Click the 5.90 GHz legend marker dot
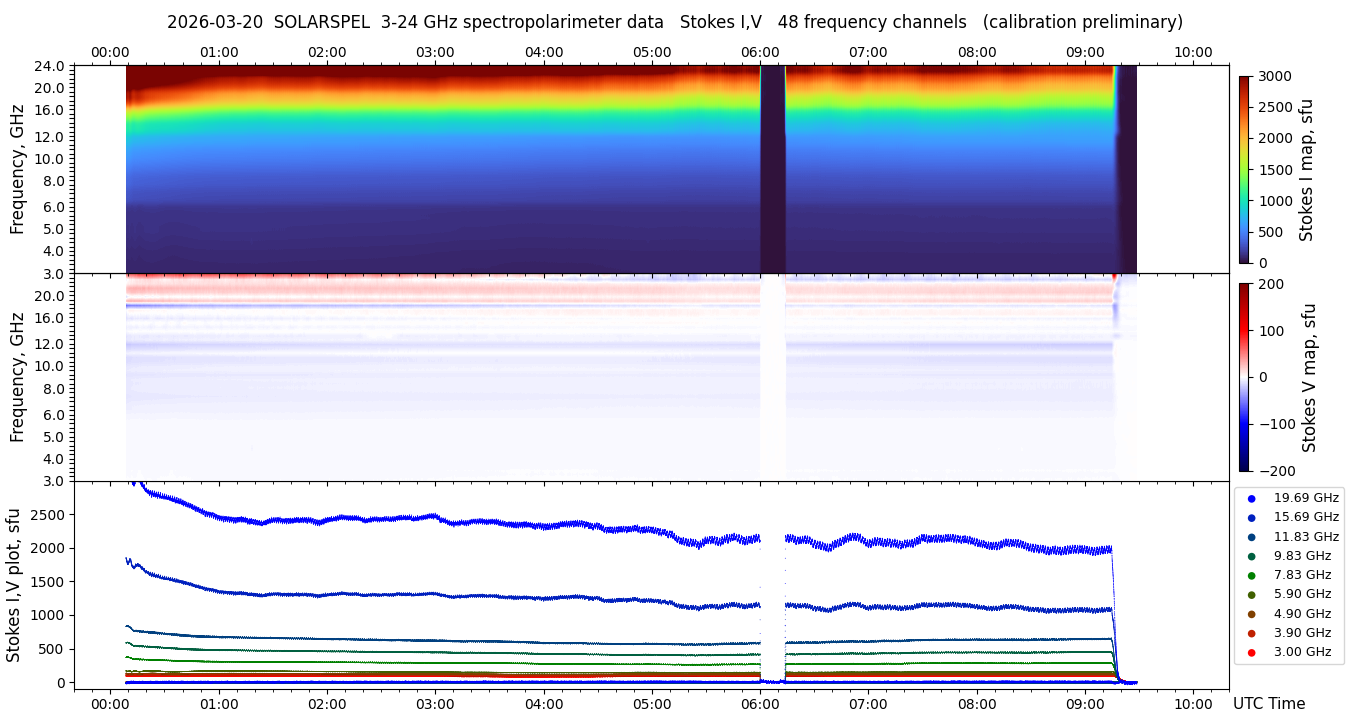This screenshot has width=1350, height=725. tap(1251, 594)
